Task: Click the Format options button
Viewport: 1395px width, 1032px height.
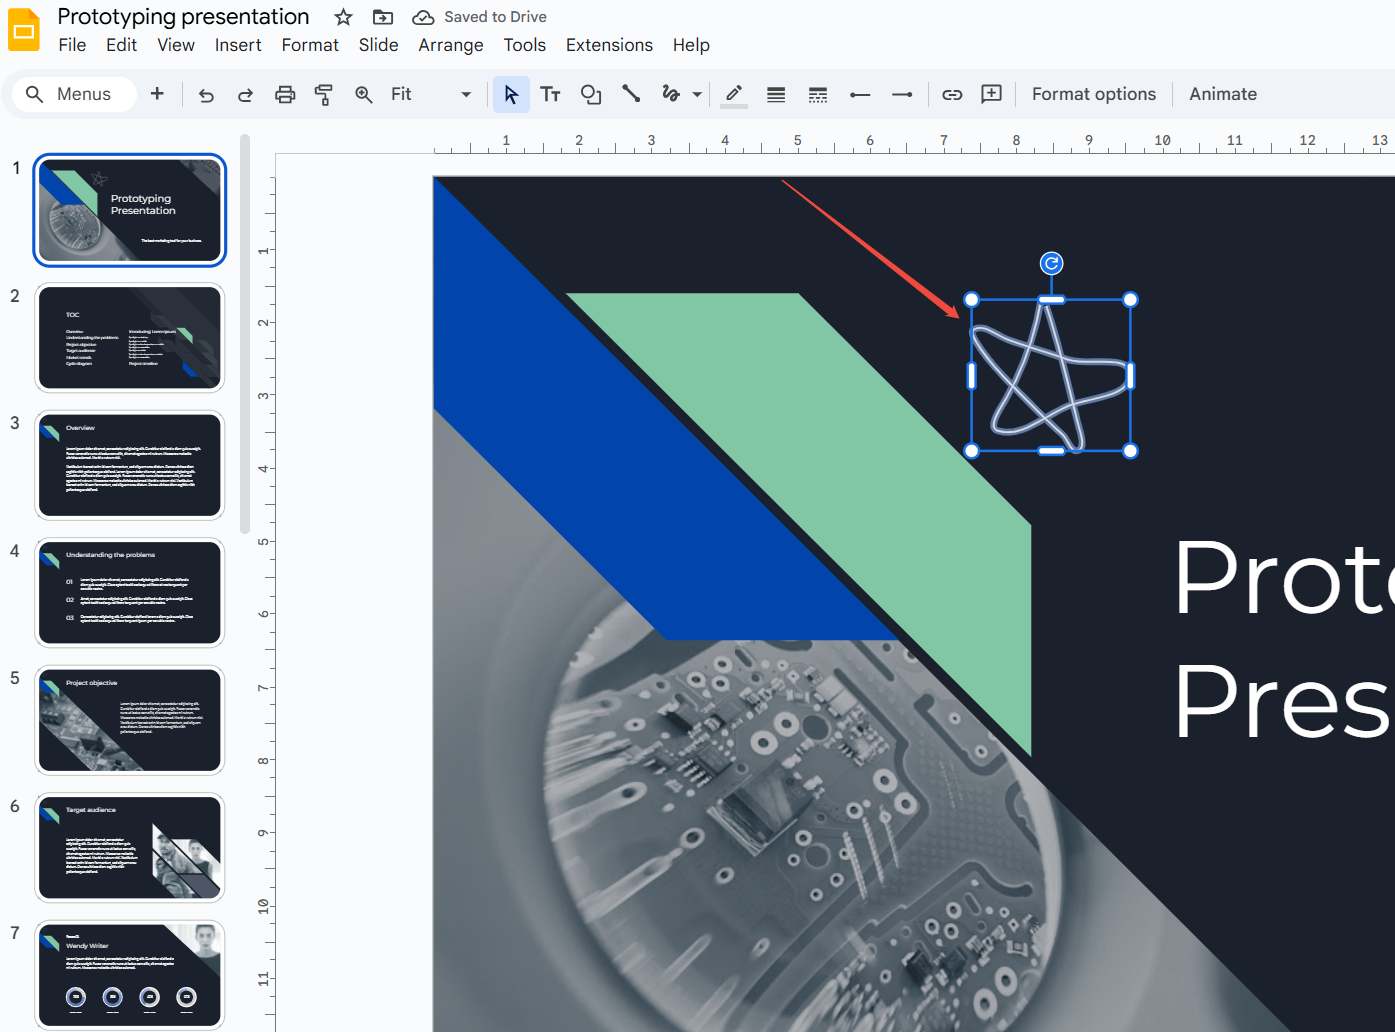Action: tap(1093, 93)
